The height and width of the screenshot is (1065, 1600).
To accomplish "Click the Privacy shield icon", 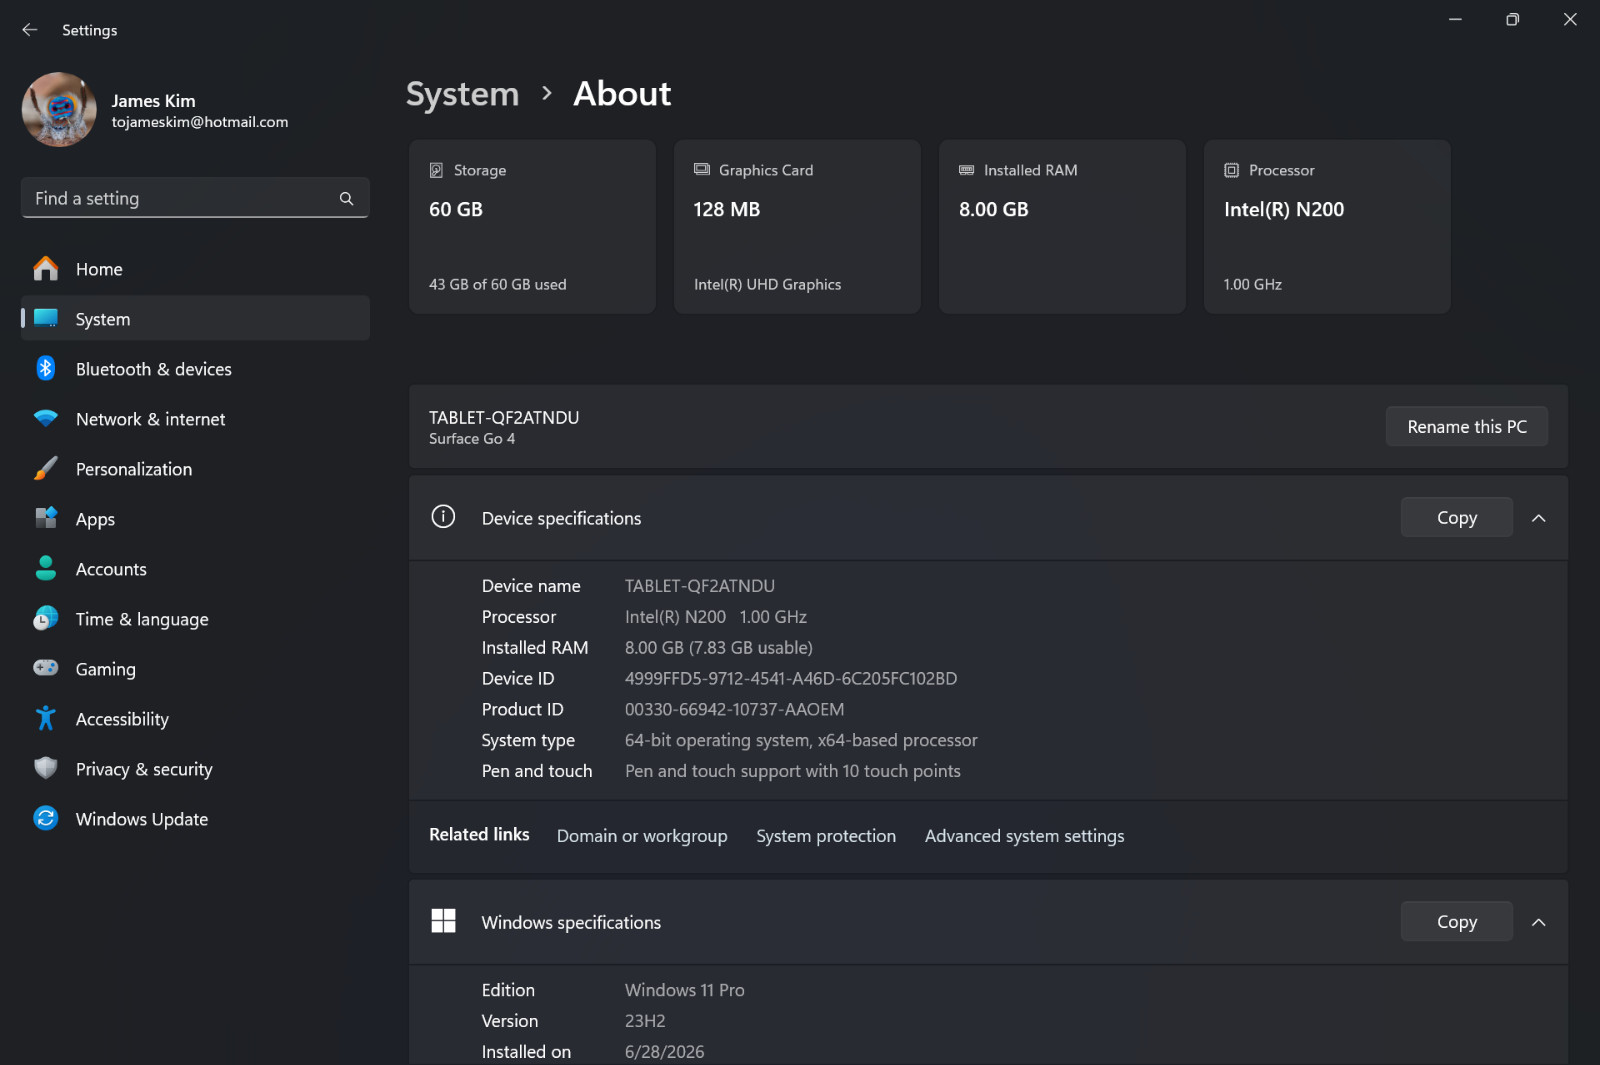I will pyautogui.click(x=46, y=768).
